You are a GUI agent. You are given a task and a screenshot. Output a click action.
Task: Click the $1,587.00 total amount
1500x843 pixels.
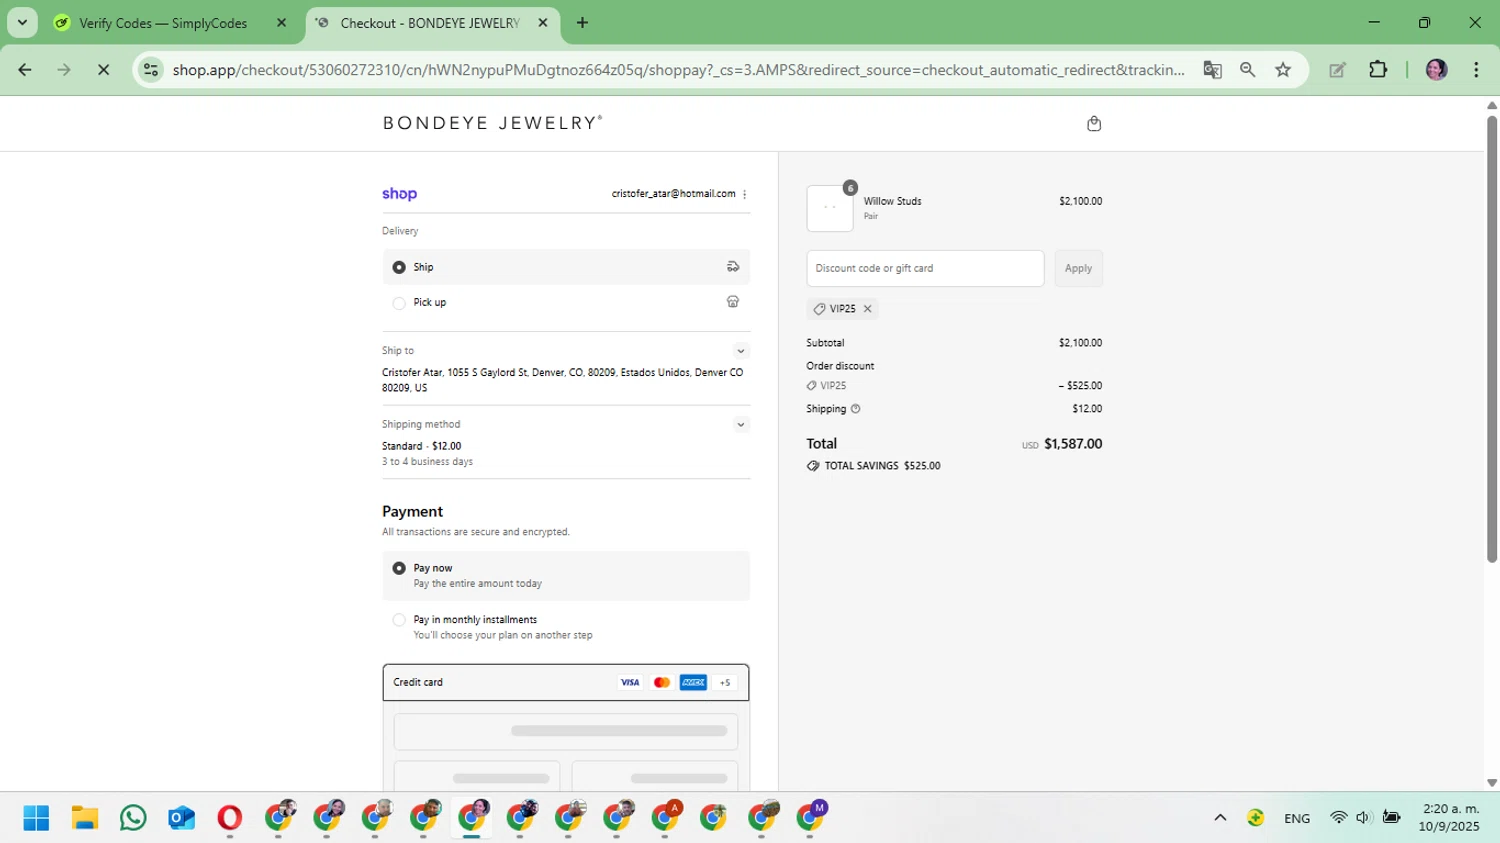[x=1073, y=444]
